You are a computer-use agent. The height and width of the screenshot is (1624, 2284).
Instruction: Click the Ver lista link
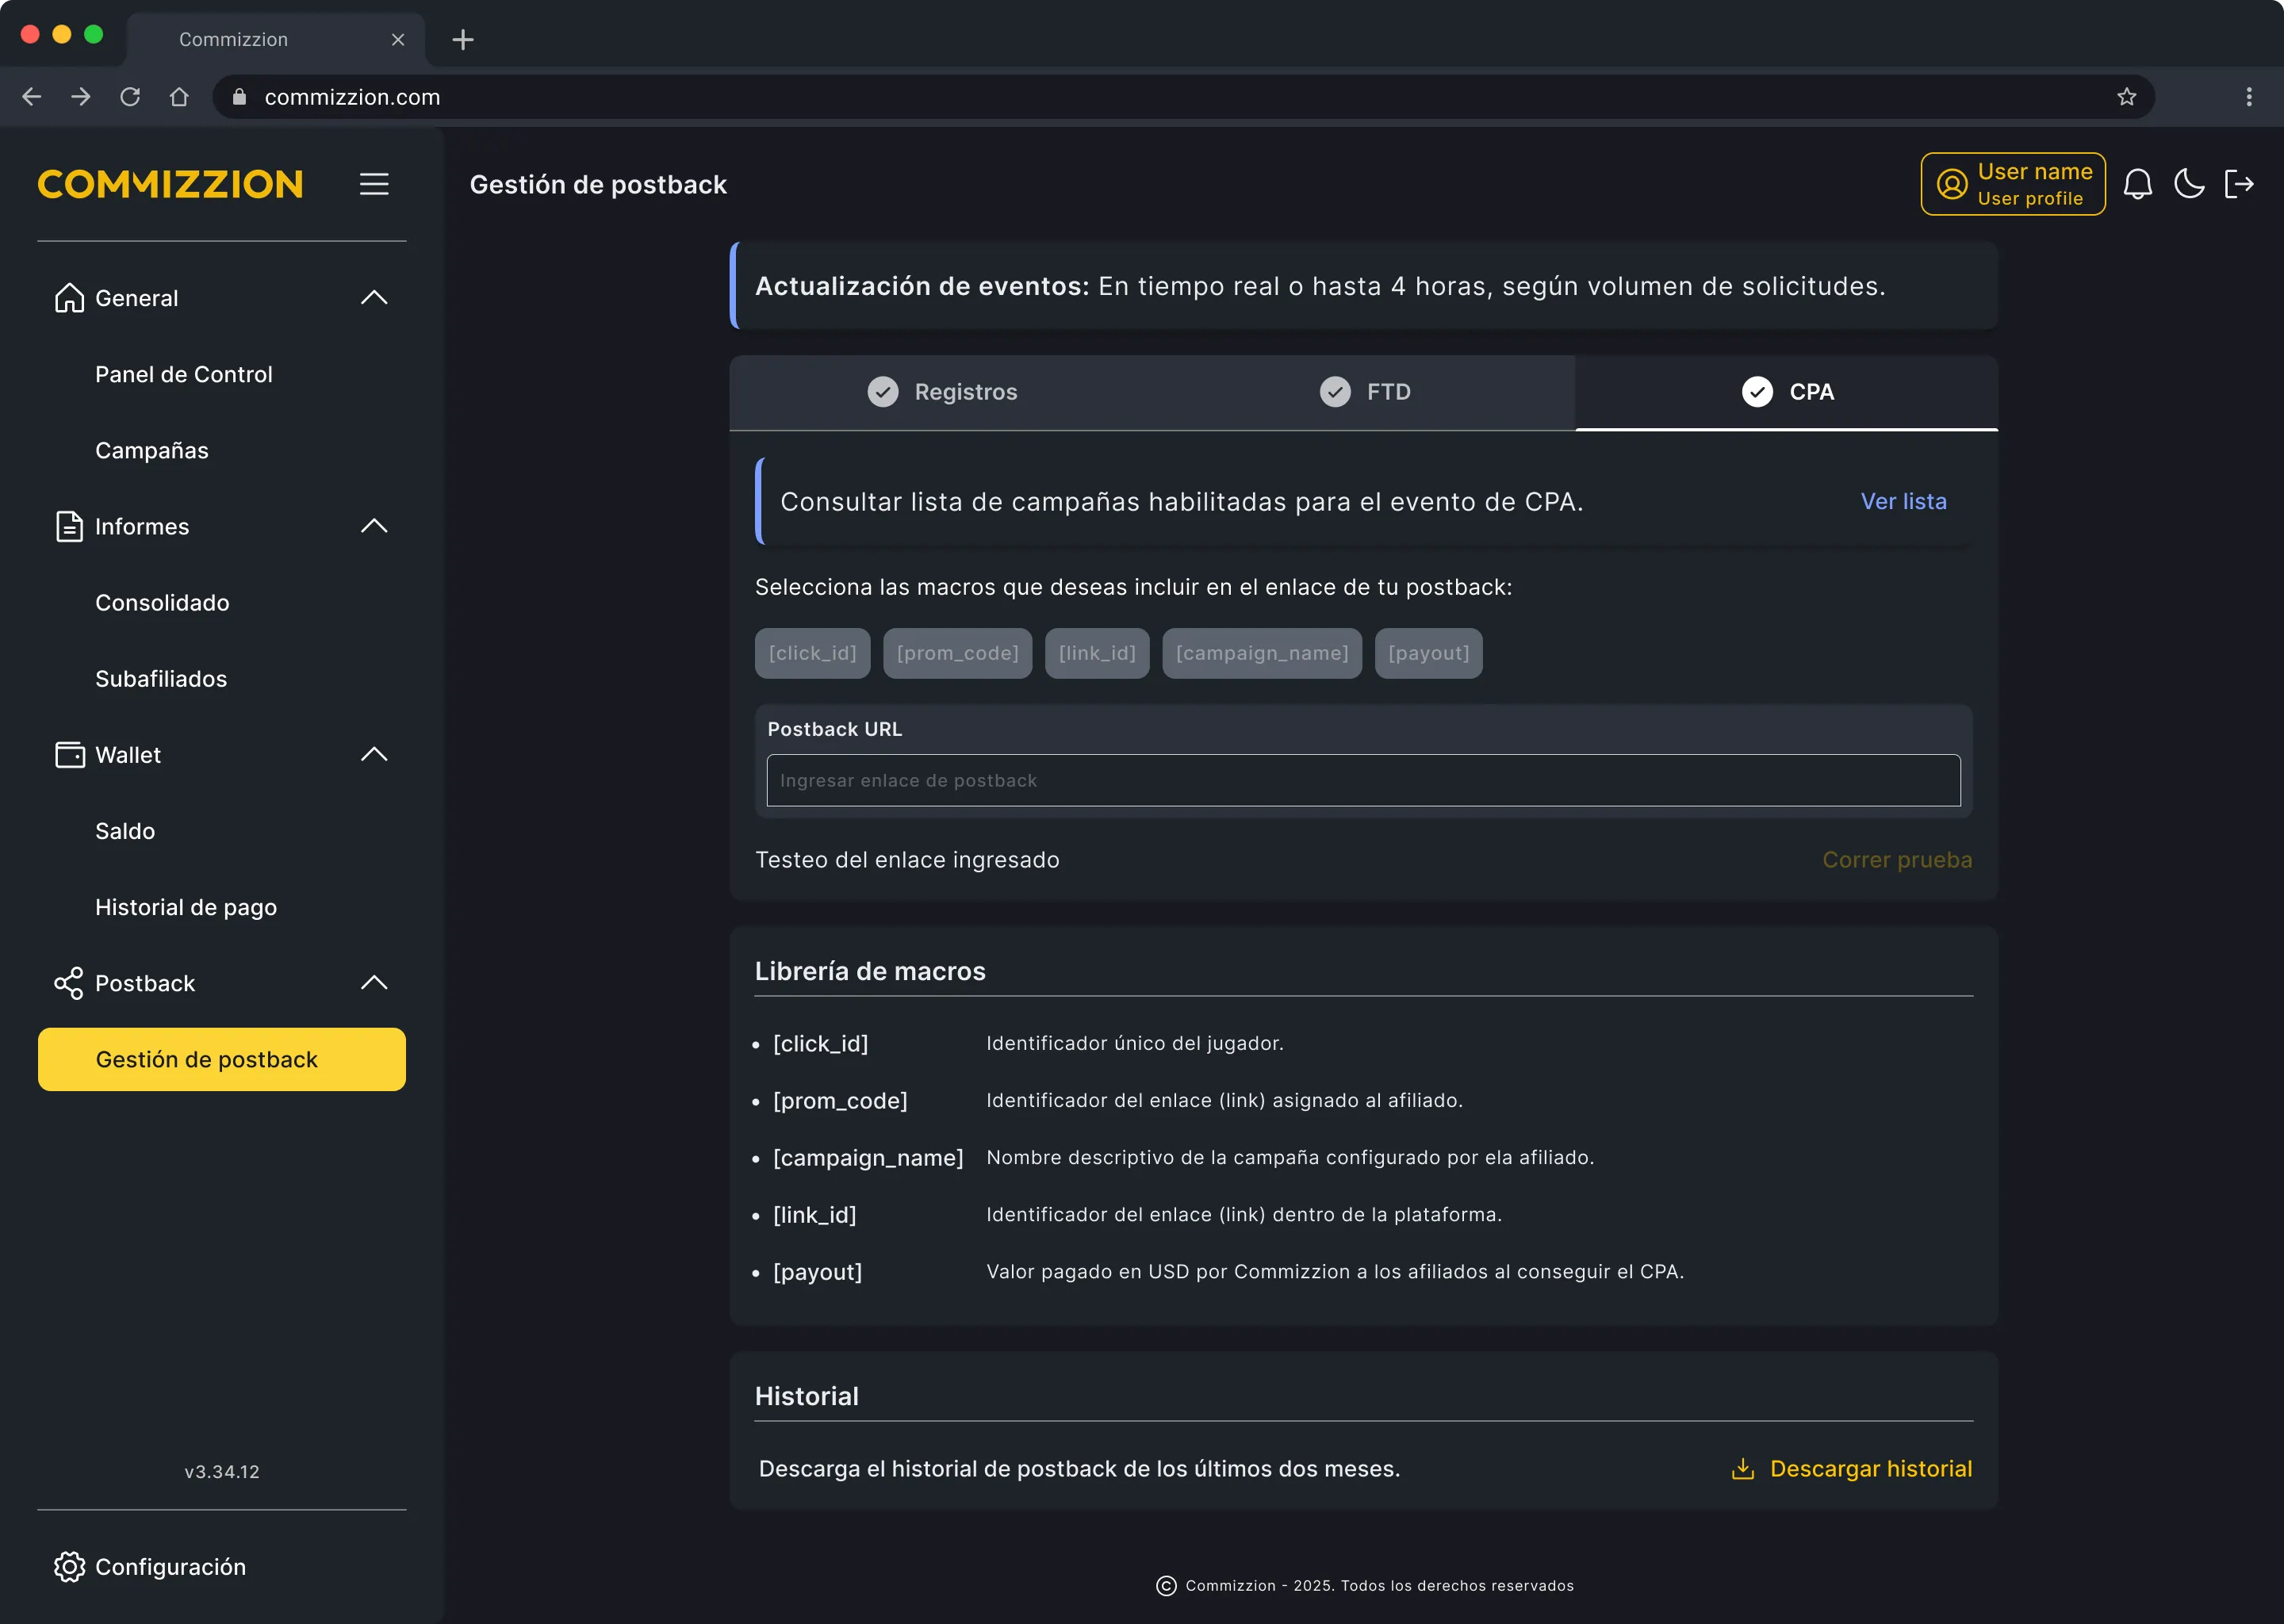click(x=1904, y=501)
